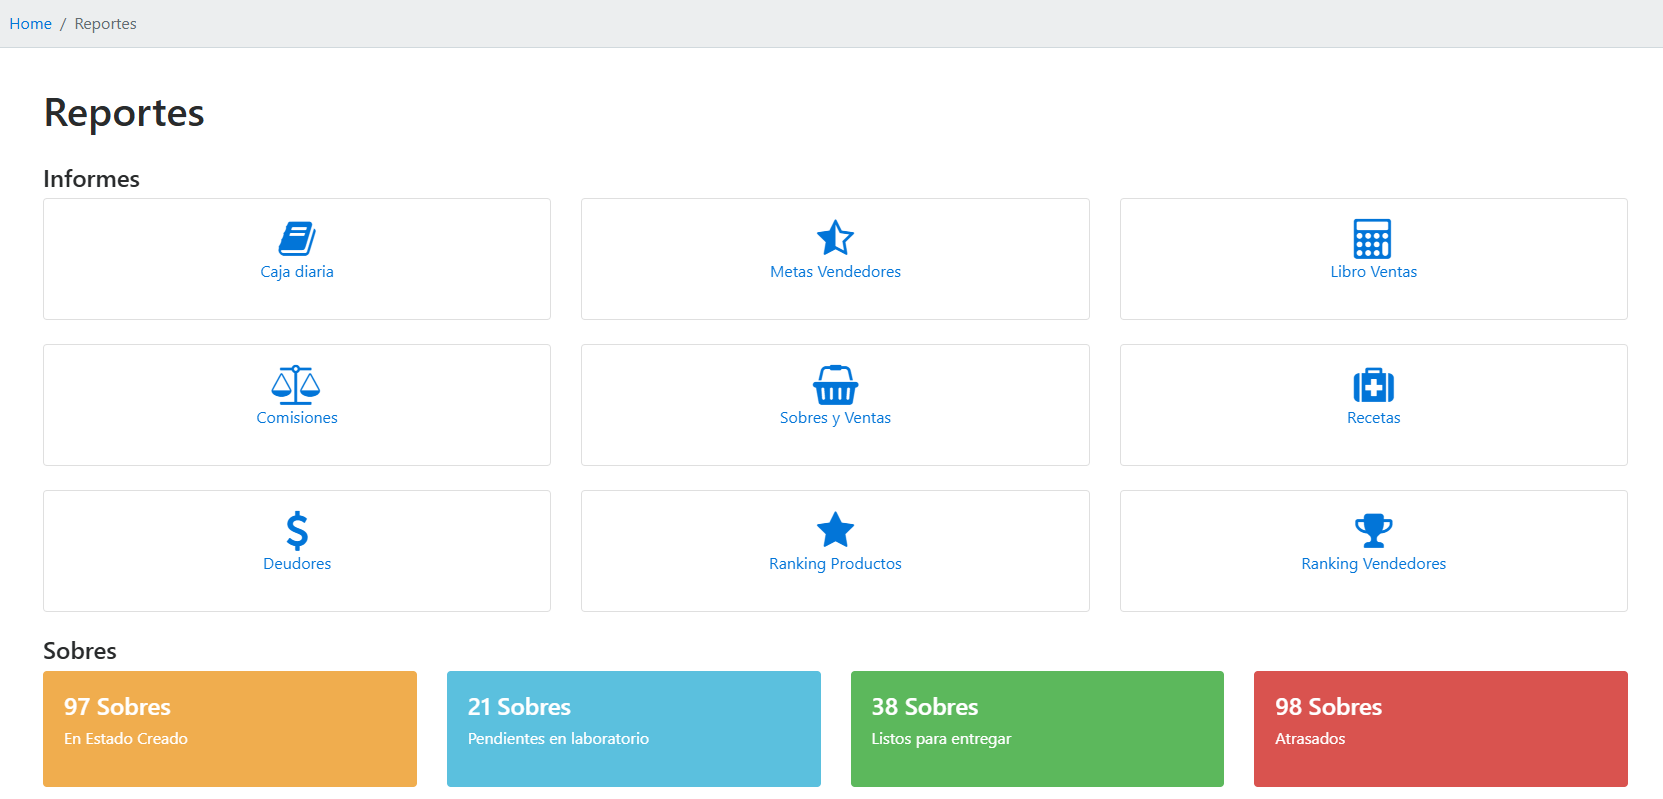
Task: Select the star icon for Ranking Productos
Action: point(835,531)
